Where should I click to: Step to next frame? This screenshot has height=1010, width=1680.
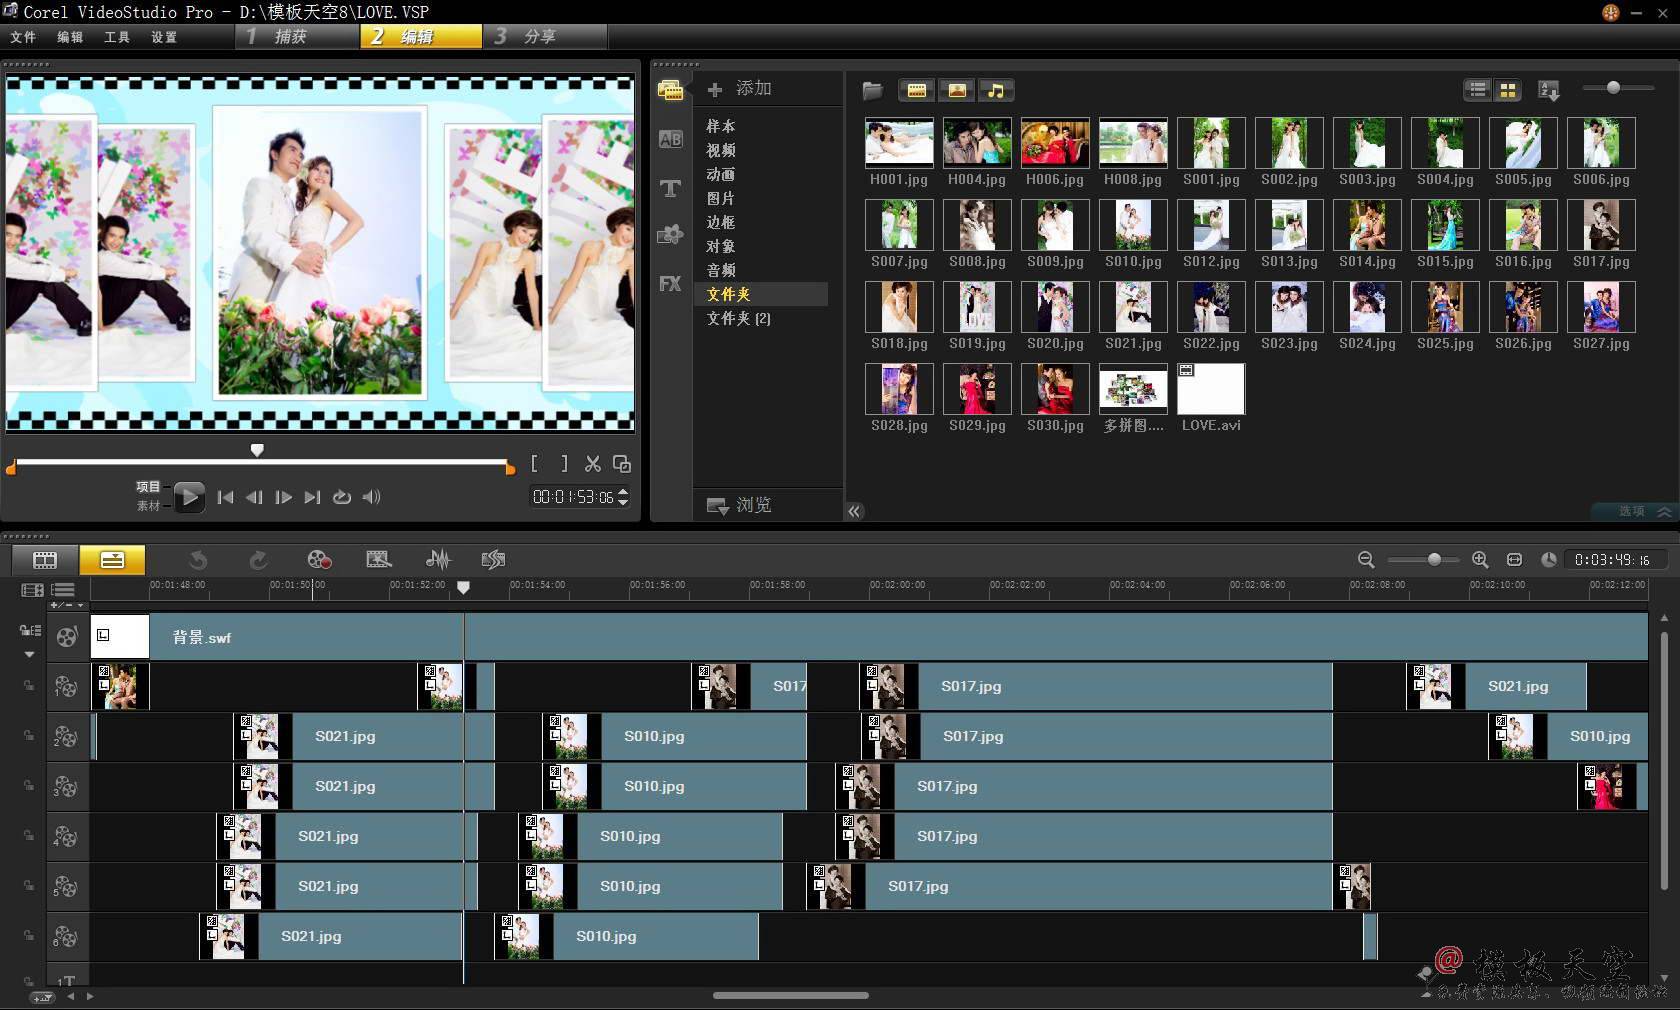[x=284, y=497]
